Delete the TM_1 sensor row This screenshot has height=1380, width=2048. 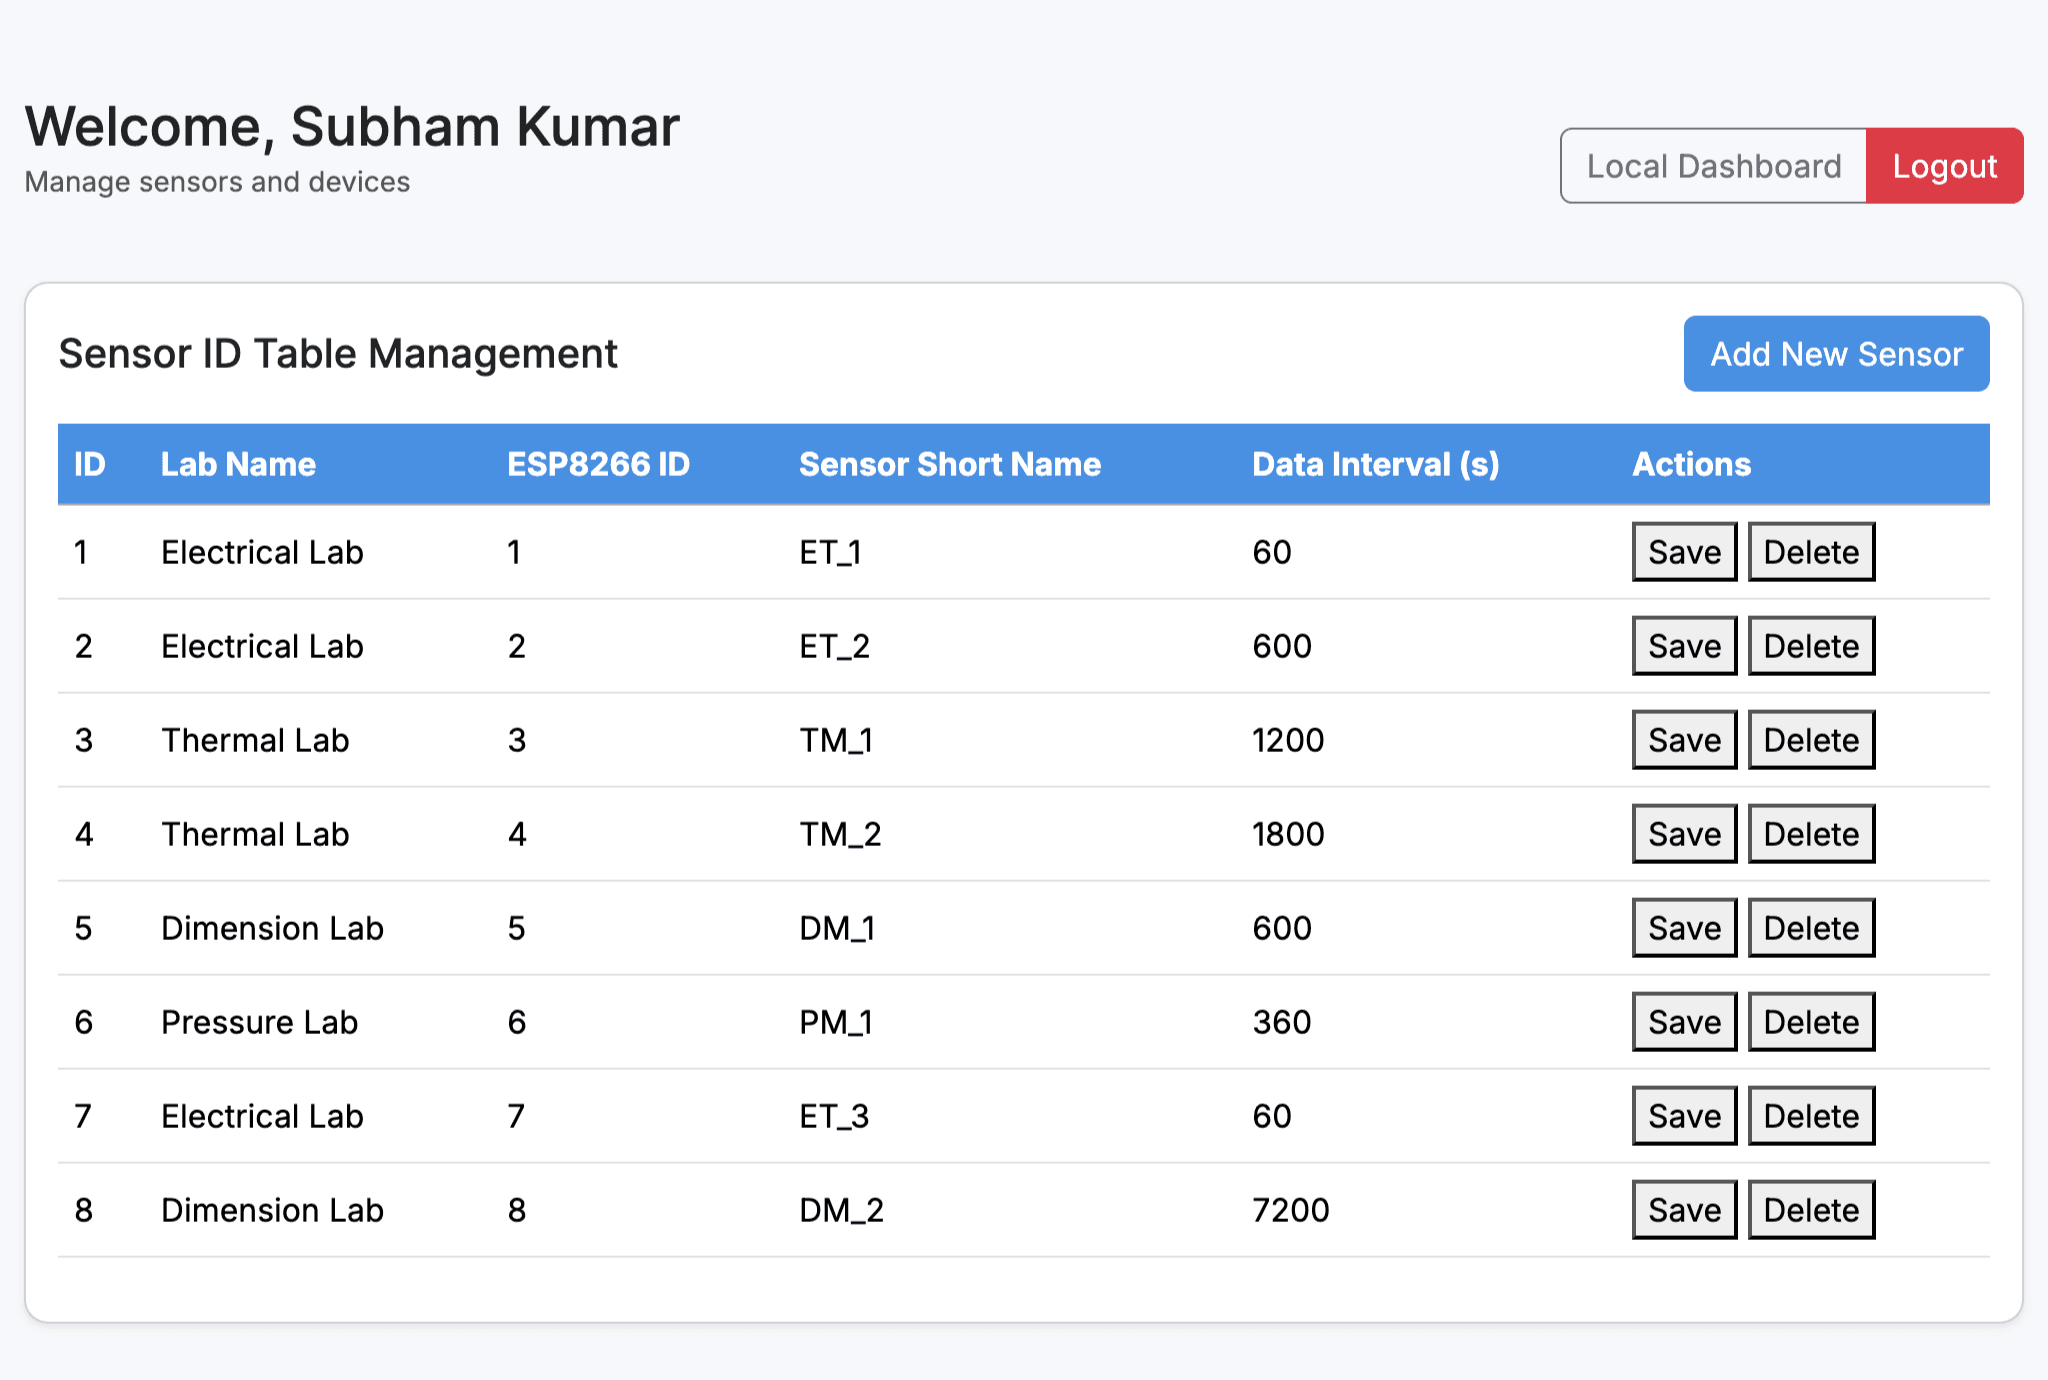[x=1811, y=740]
